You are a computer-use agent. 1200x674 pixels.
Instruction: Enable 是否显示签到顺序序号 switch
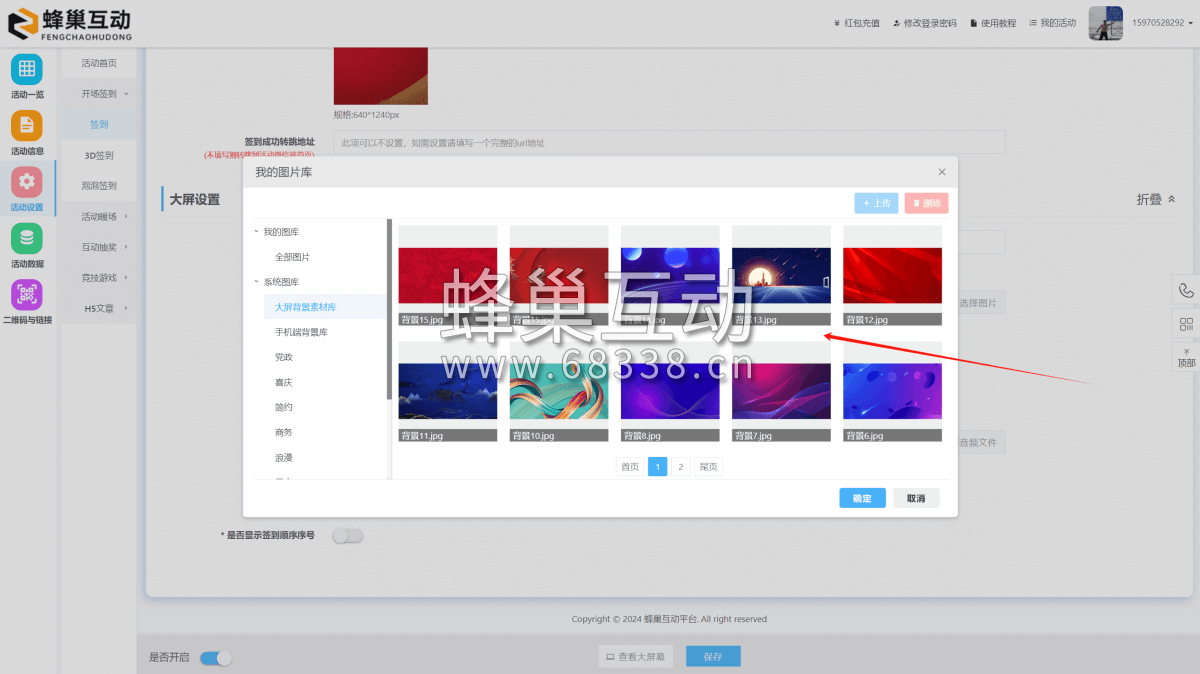(347, 536)
